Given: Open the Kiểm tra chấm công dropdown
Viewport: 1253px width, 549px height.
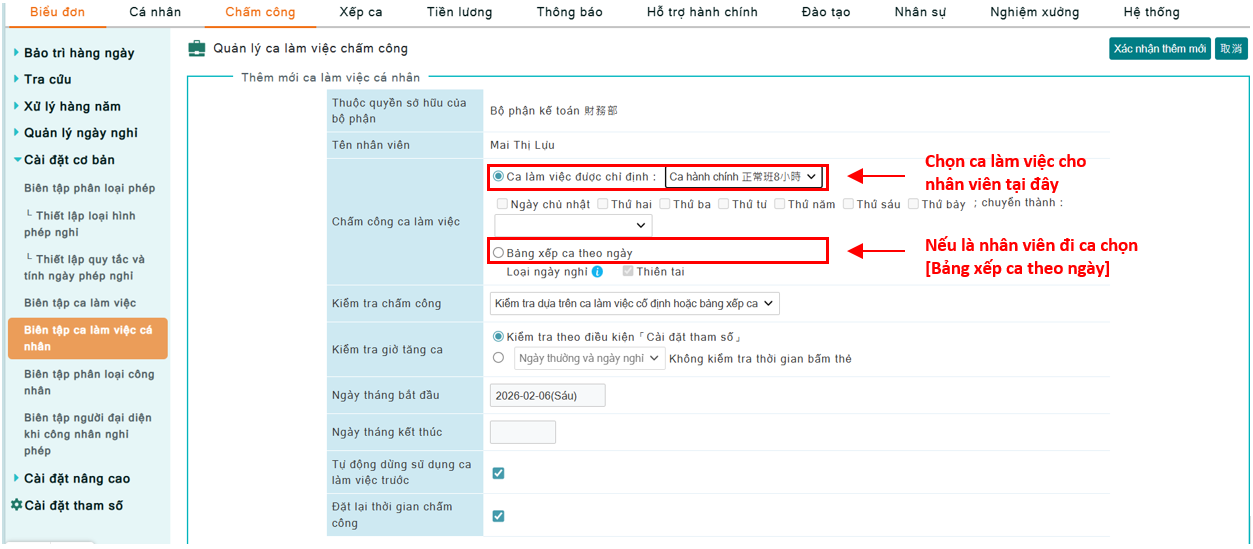Looking at the screenshot, I should pos(634,304).
